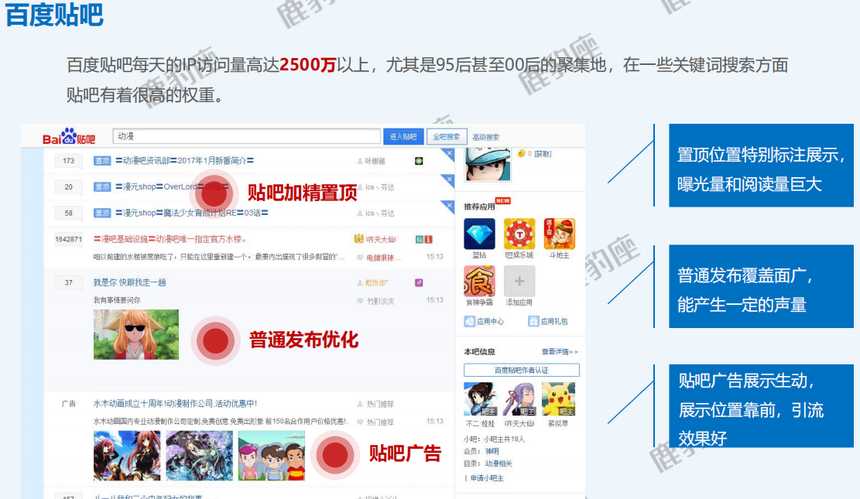Click the moderator avatar 咋天大仙
The height and width of the screenshot is (499, 860).
(x=519, y=399)
